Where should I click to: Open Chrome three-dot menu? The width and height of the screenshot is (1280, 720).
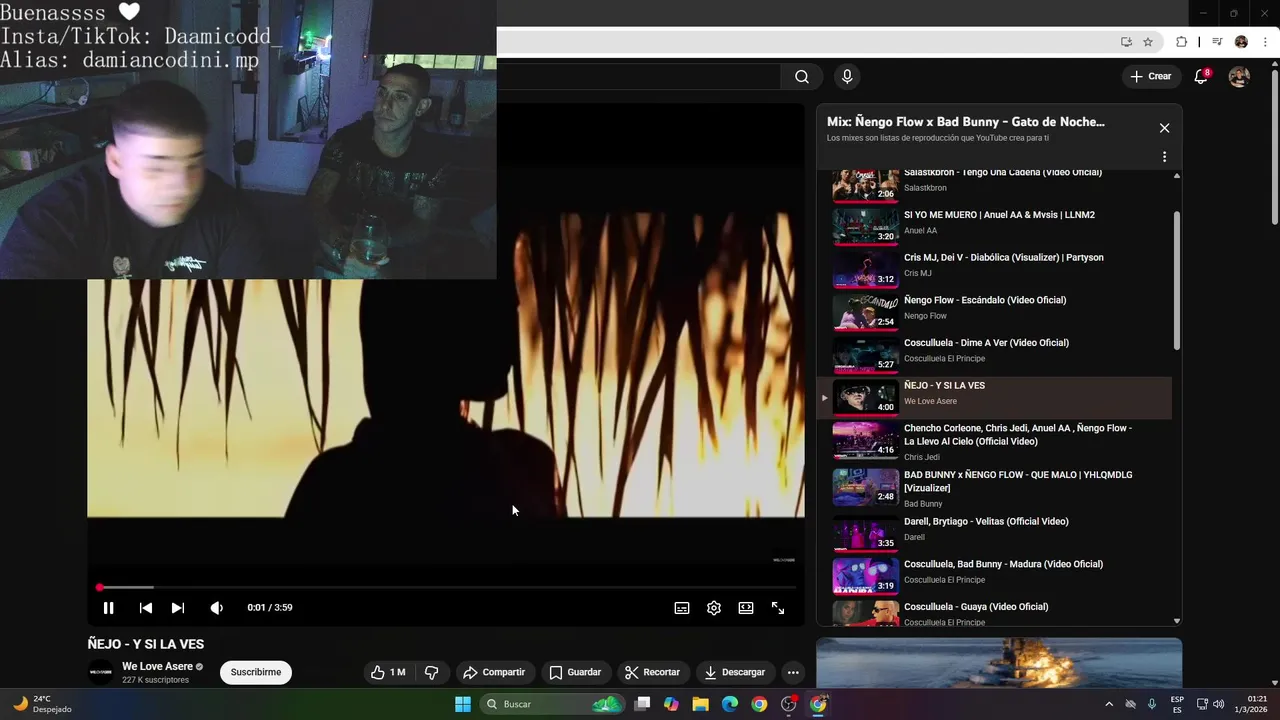1265,42
